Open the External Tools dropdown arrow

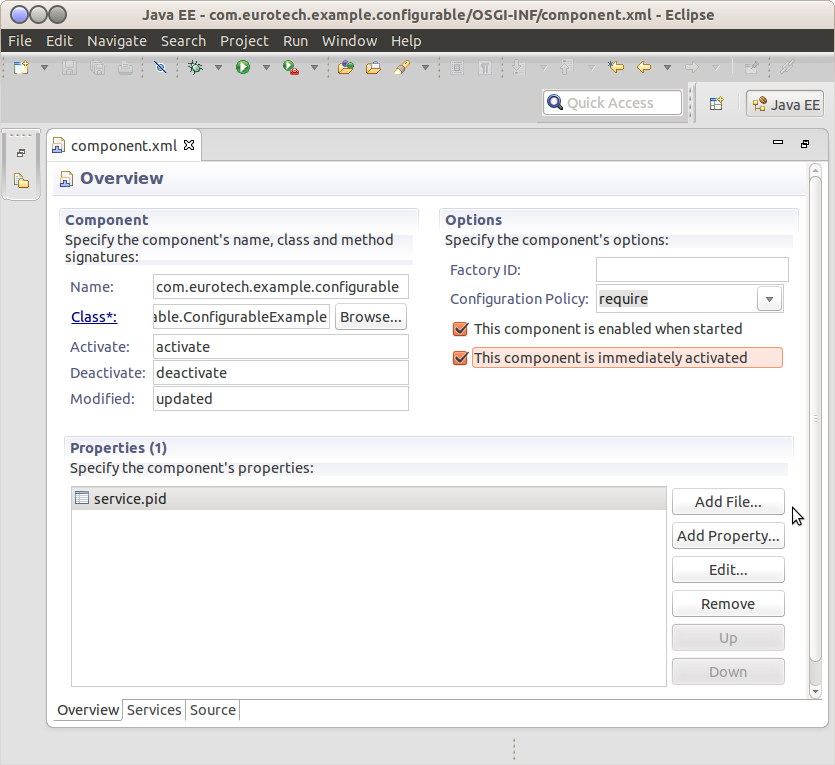(x=315, y=68)
